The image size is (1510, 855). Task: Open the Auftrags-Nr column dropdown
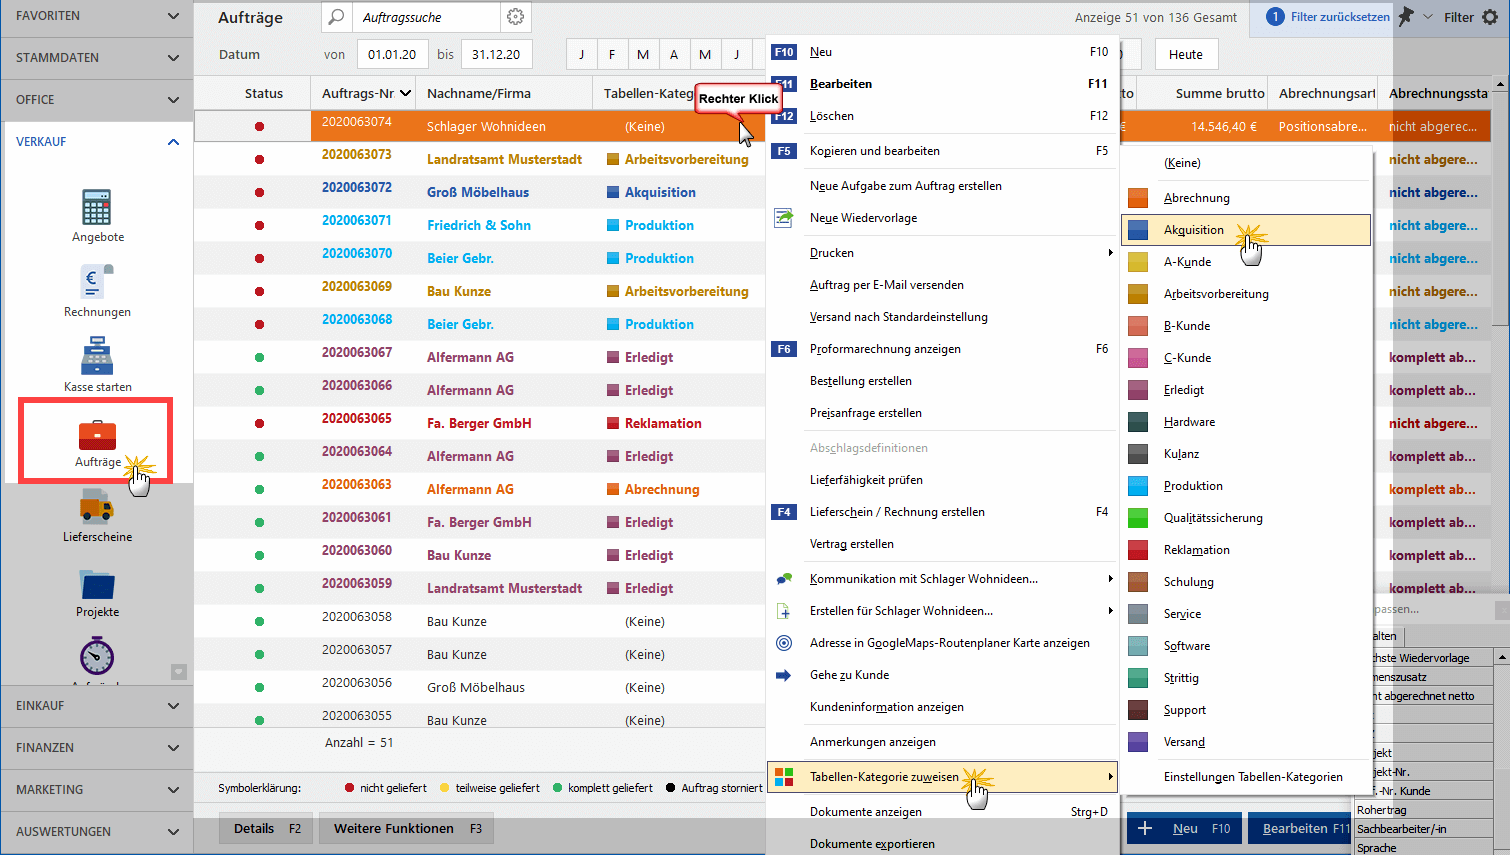405,93
